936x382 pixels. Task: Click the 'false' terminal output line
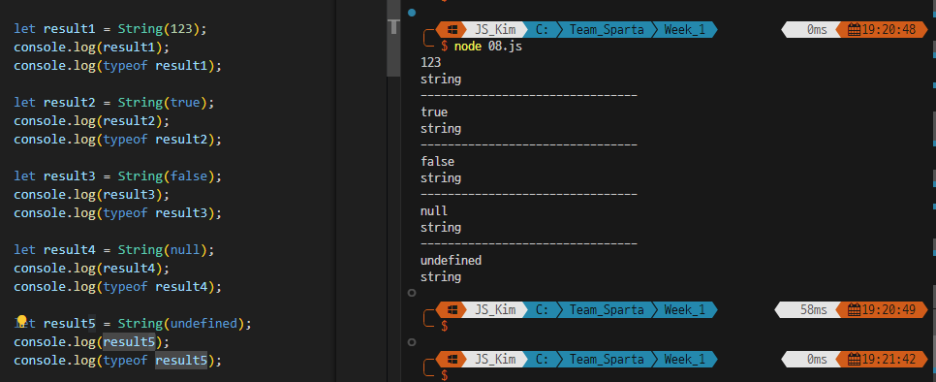438,161
